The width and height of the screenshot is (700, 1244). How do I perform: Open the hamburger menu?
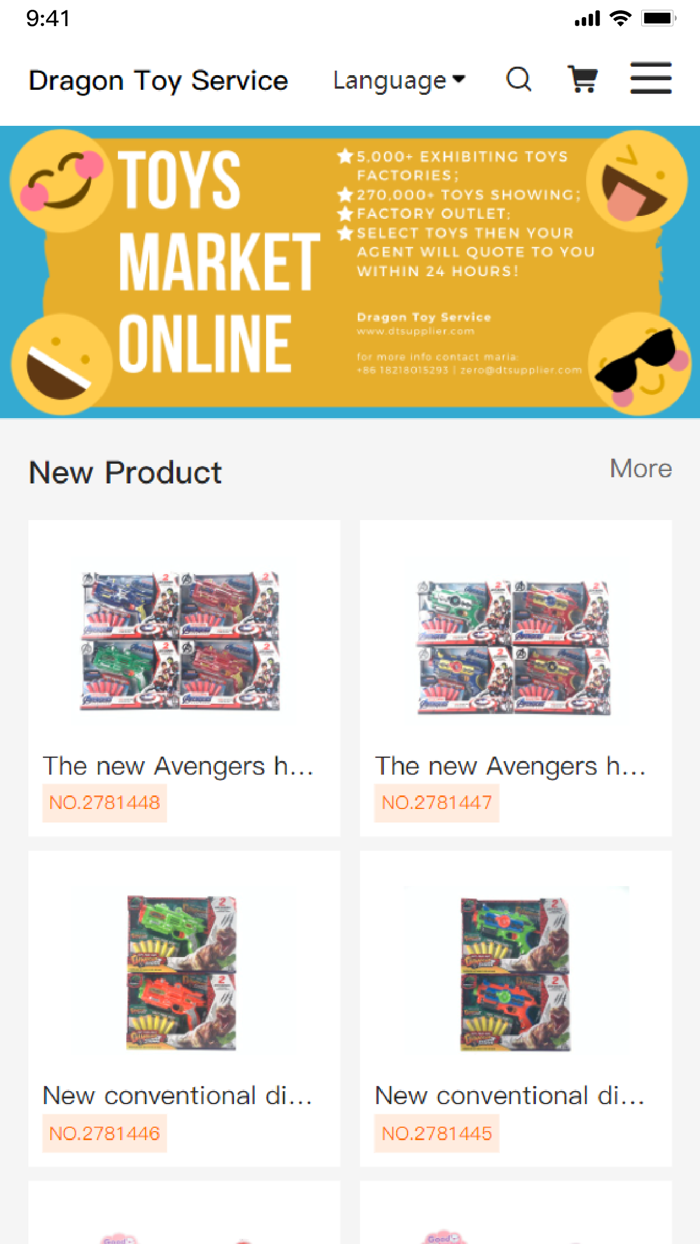[x=650, y=79]
